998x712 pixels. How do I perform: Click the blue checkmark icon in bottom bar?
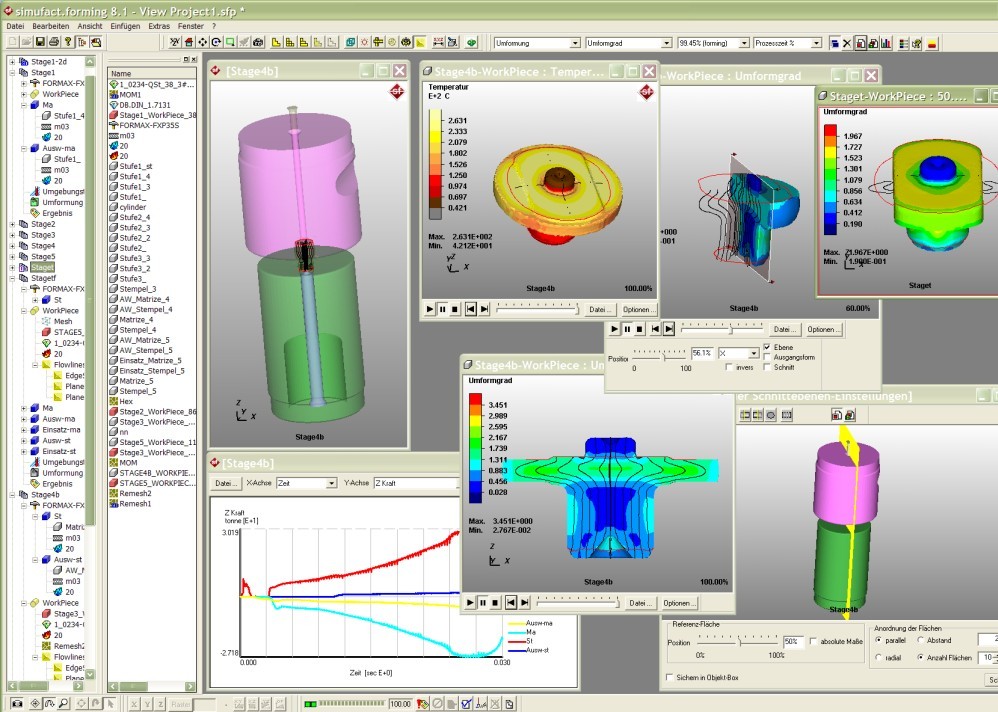tap(467, 703)
